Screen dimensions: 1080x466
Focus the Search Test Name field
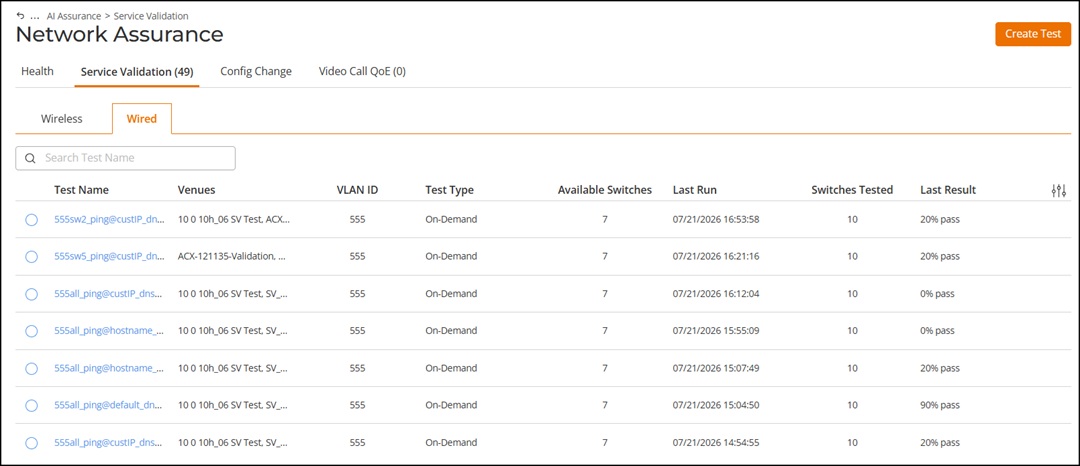pos(125,158)
